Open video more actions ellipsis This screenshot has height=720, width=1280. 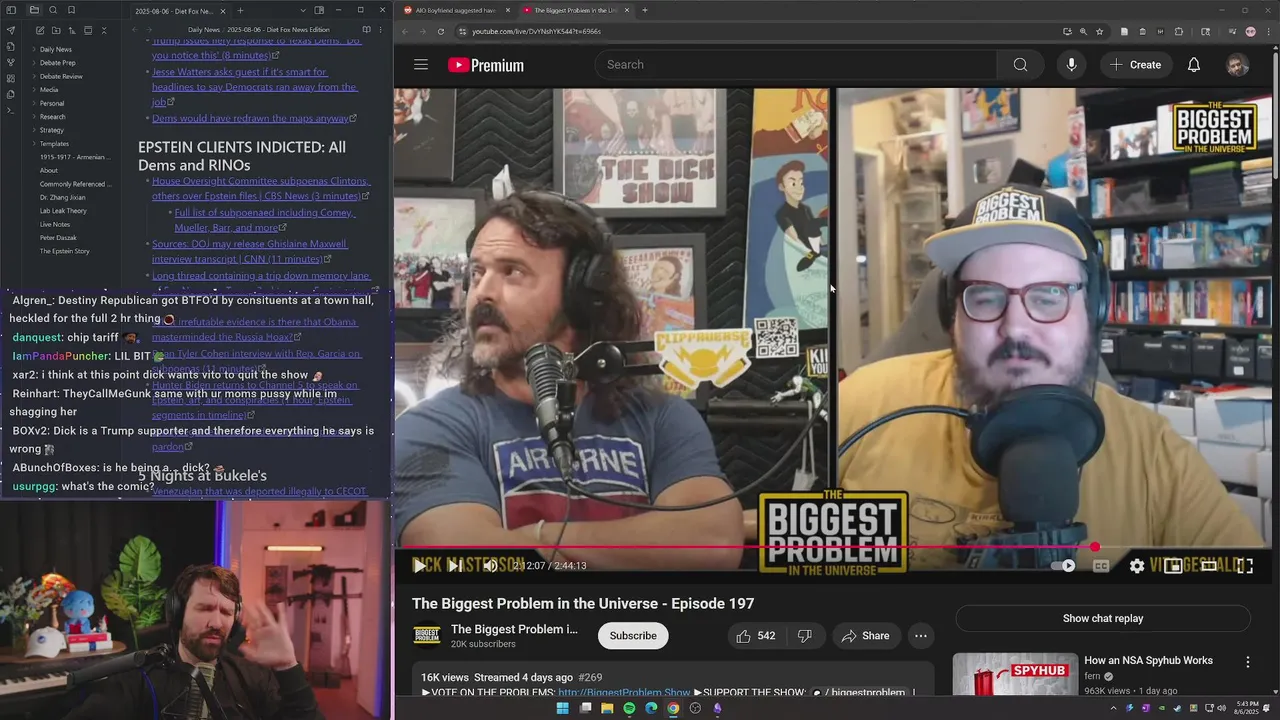[x=921, y=636]
